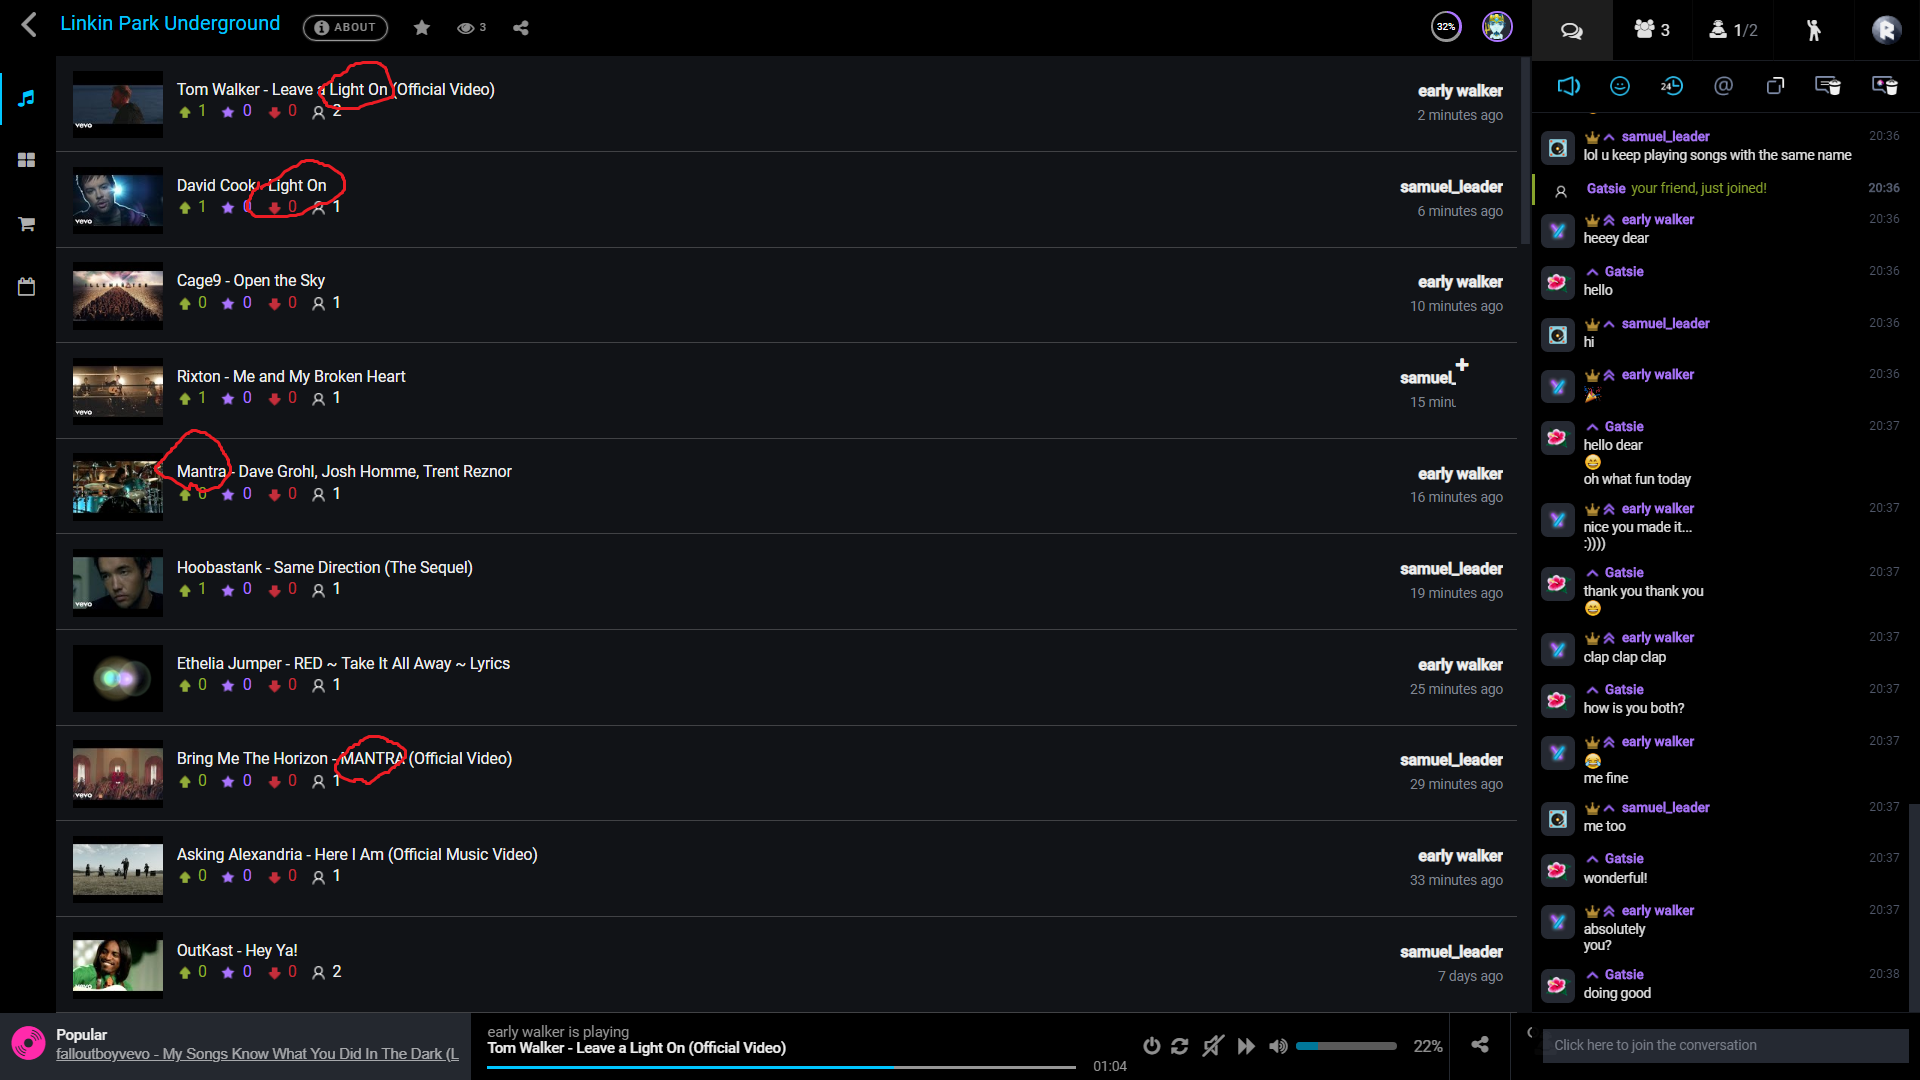Open samuel_leader's name in same name message
Image resolution: width=1920 pixels, height=1080 pixels.
pyautogui.click(x=1665, y=137)
